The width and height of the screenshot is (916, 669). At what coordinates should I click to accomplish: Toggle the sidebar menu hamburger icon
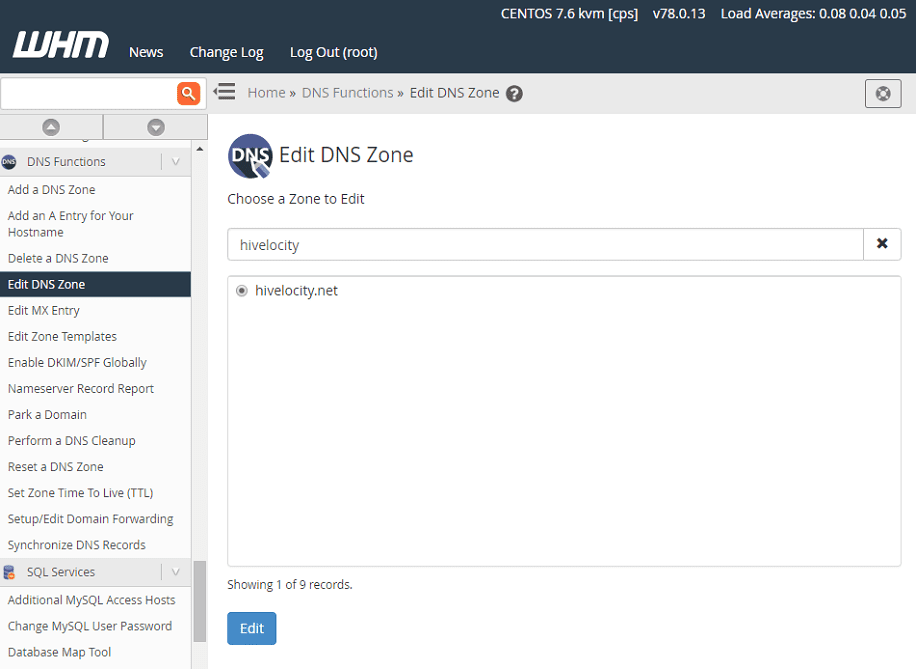click(225, 92)
